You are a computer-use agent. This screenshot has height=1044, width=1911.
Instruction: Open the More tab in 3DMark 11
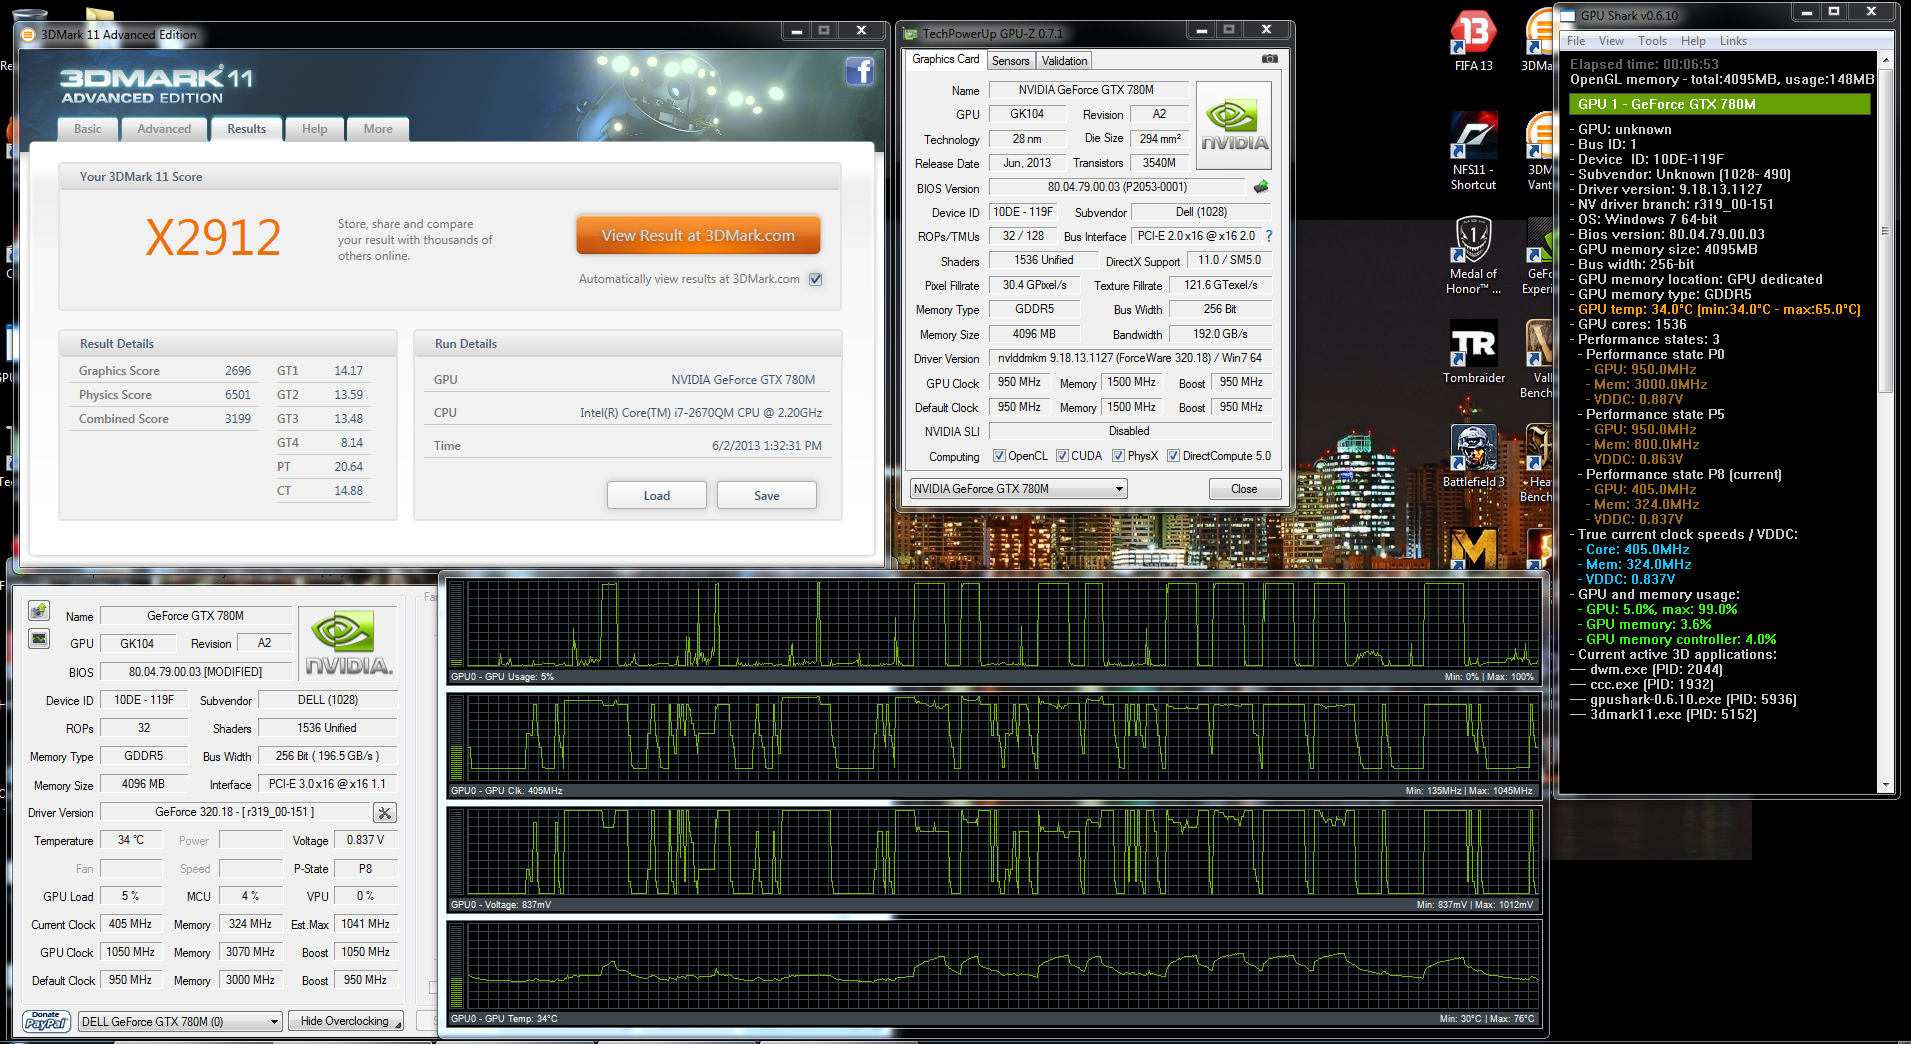pos(378,129)
